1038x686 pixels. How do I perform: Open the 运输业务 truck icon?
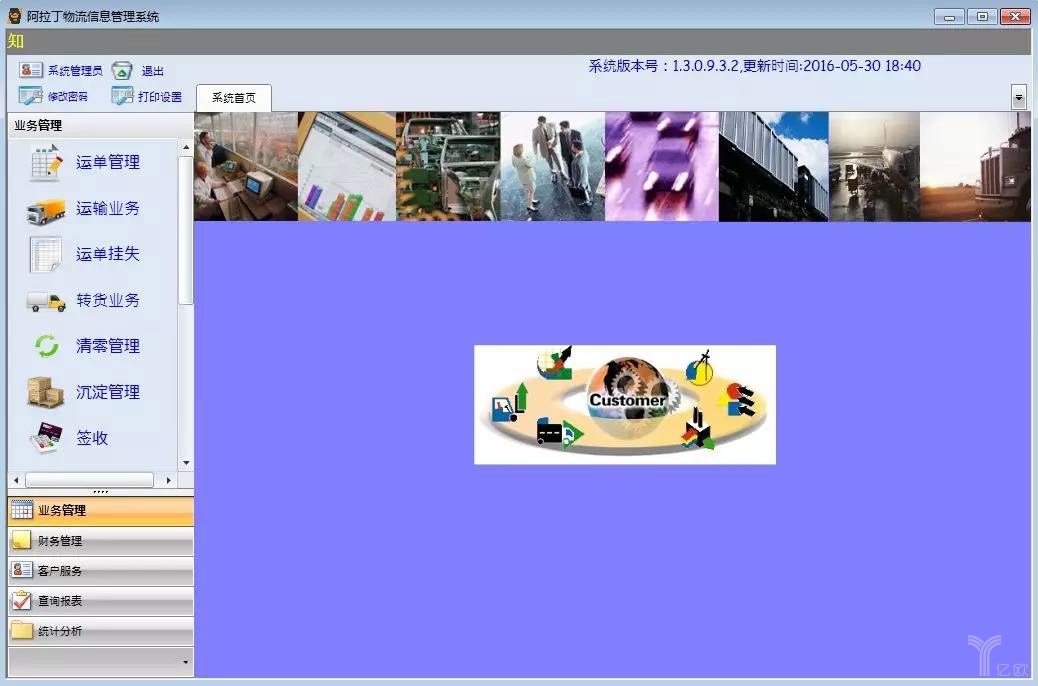(x=46, y=209)
